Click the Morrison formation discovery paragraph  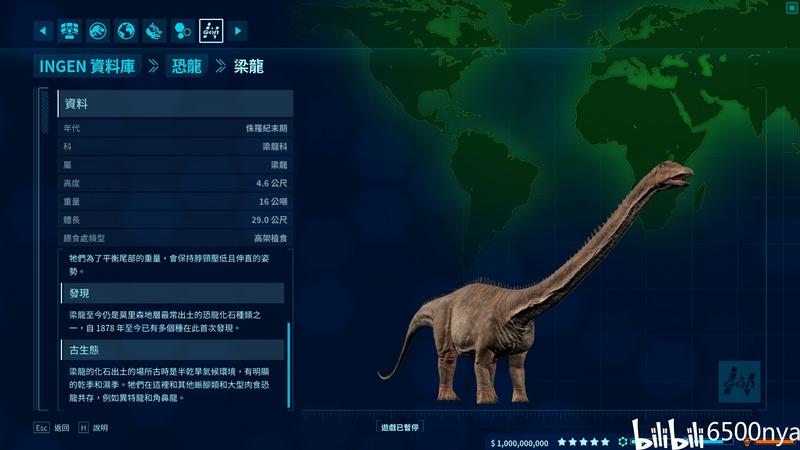(165, 321)
